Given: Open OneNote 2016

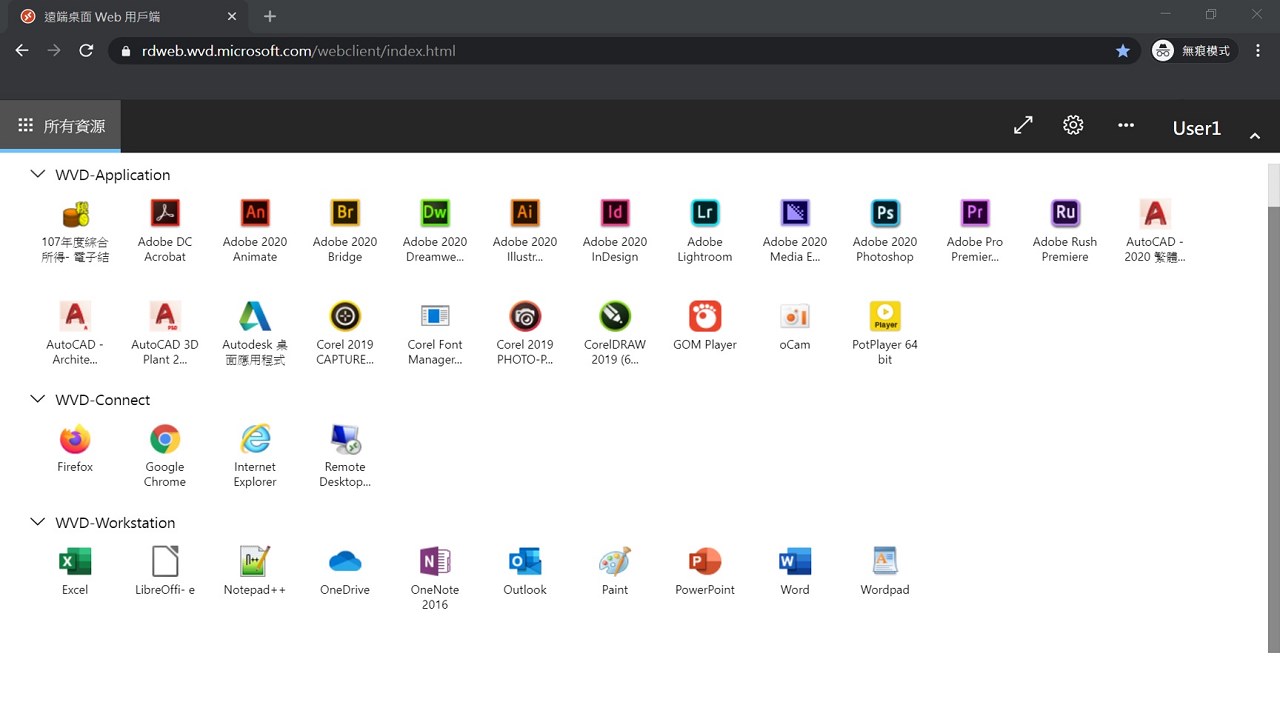Looking at the screenshot, I should click(435, 578).
